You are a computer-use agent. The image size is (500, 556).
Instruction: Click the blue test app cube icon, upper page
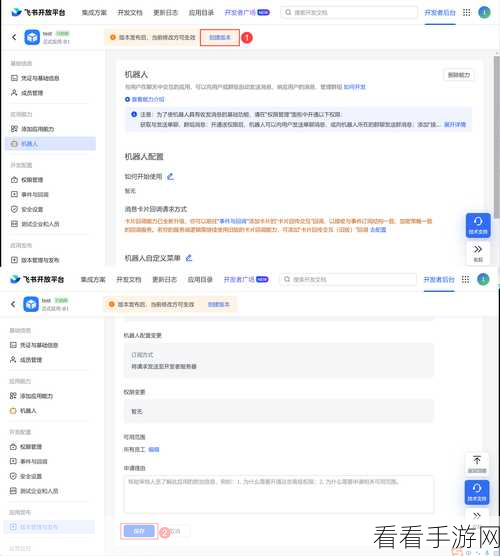32,37
